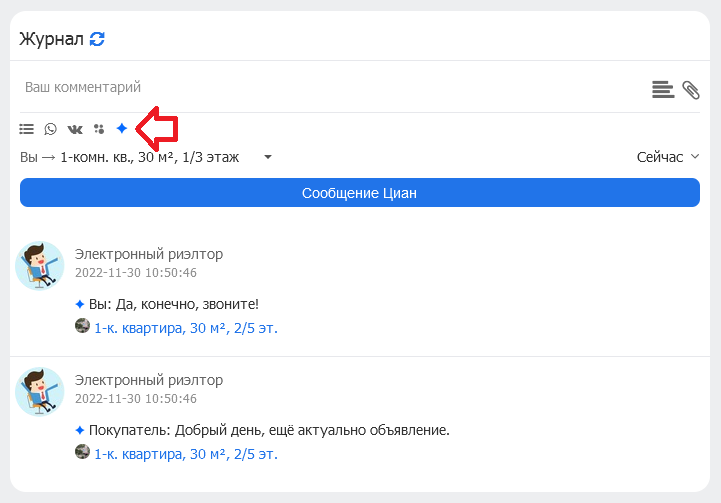Expand the 1-комн. кв. object dropdown

pos(146,157)
